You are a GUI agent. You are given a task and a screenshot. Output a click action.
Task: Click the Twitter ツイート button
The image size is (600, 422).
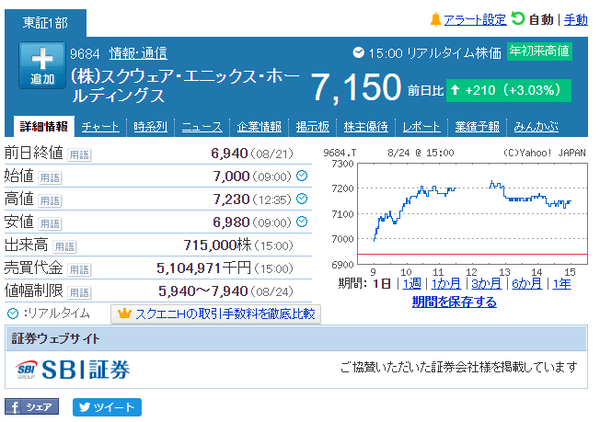tap(107, 407)
